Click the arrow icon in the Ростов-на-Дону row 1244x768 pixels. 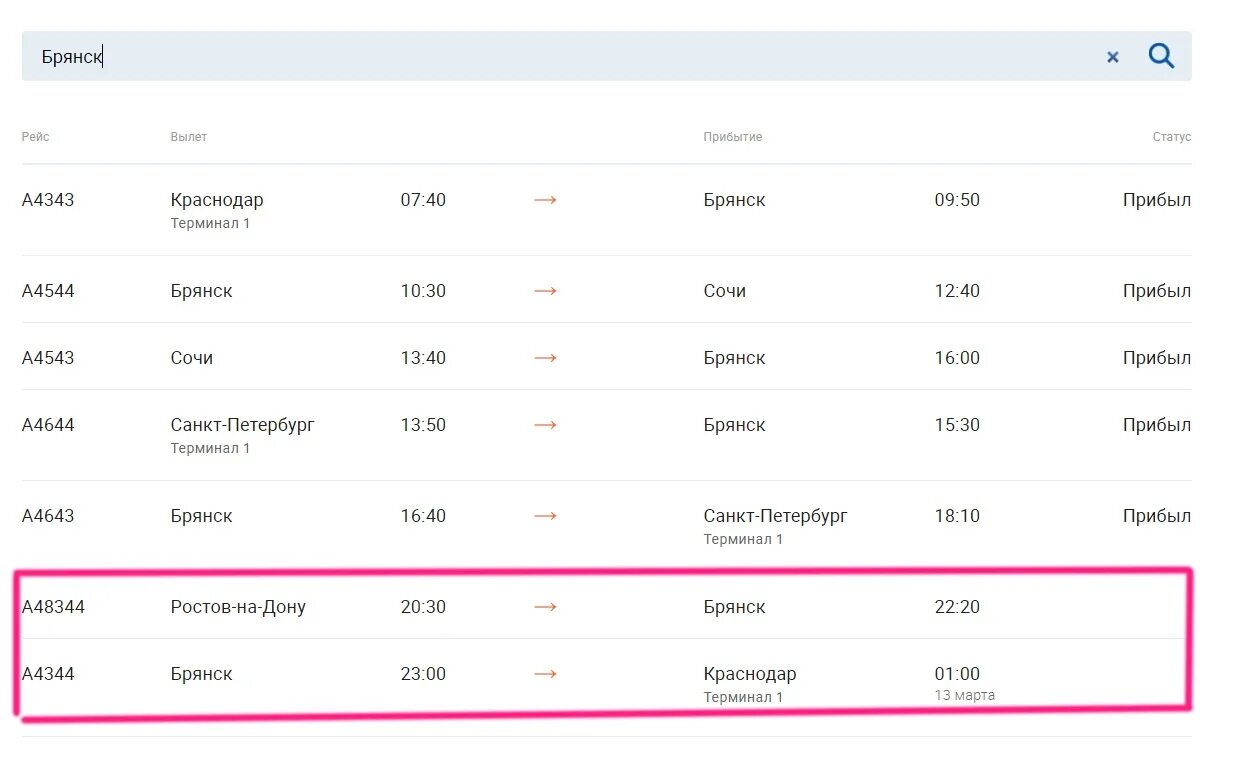545,607
